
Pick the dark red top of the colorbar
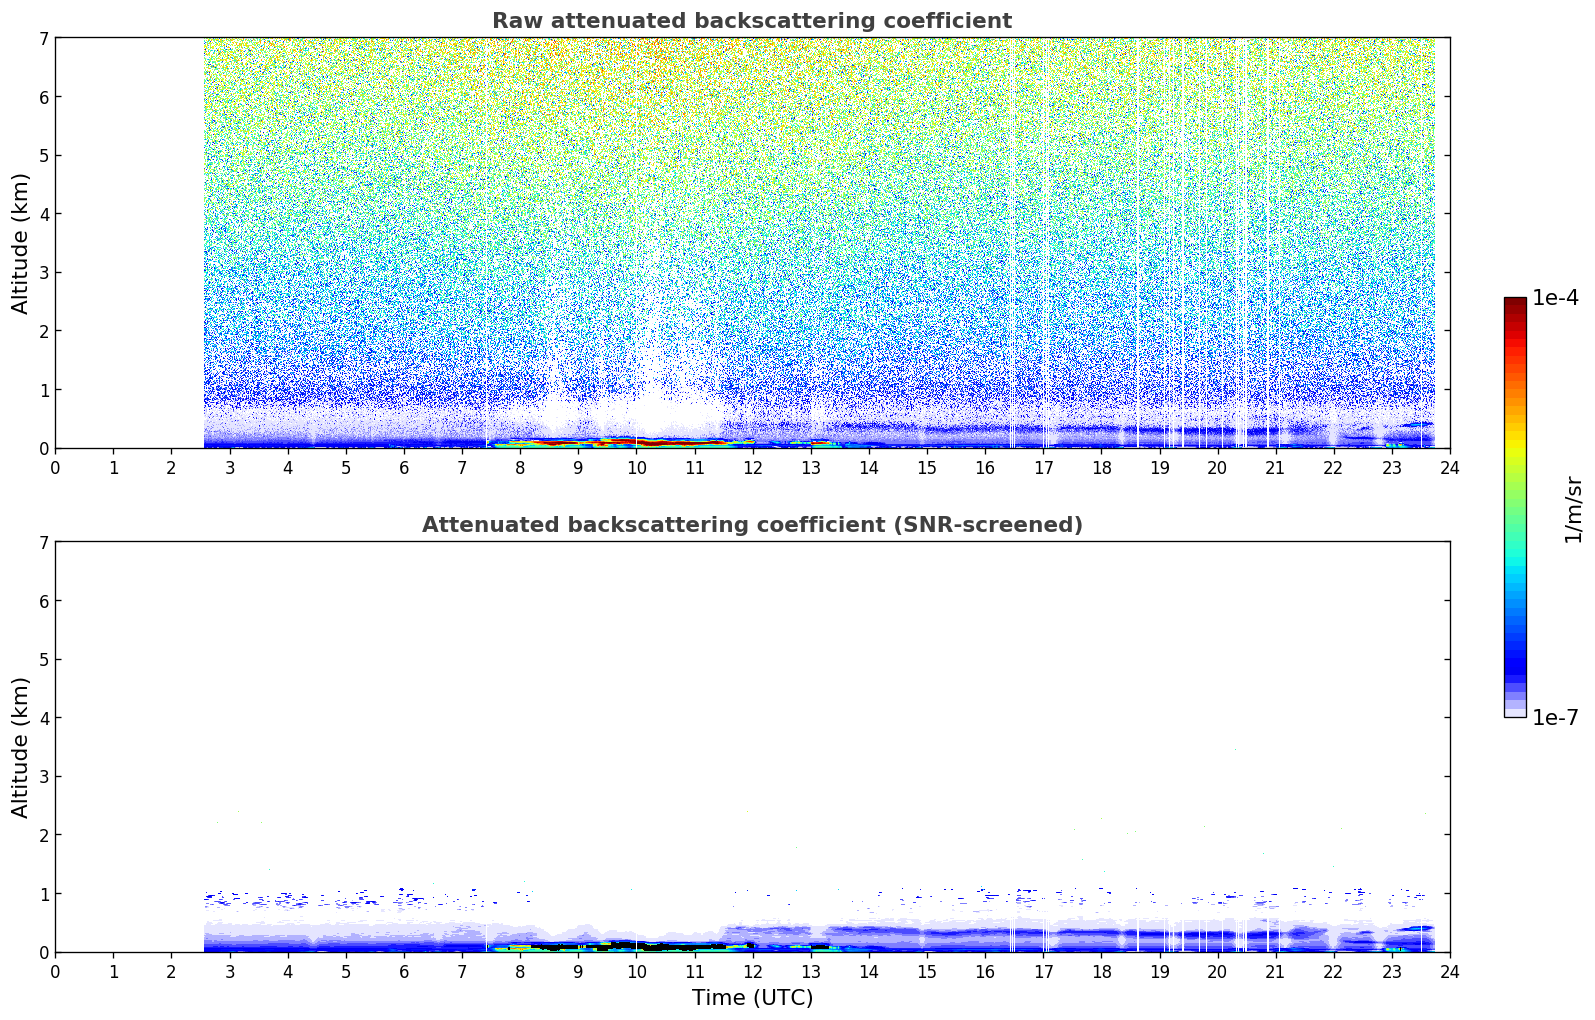coord(1515,304)
